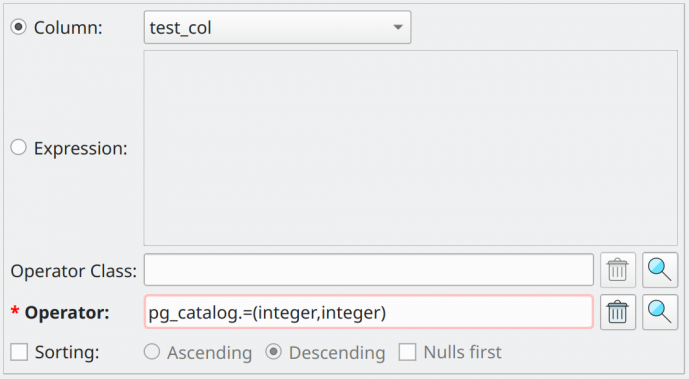Click the Column: label text
Image resolution: width=689 pixels, height=379 pixels.
click(68, 28)
